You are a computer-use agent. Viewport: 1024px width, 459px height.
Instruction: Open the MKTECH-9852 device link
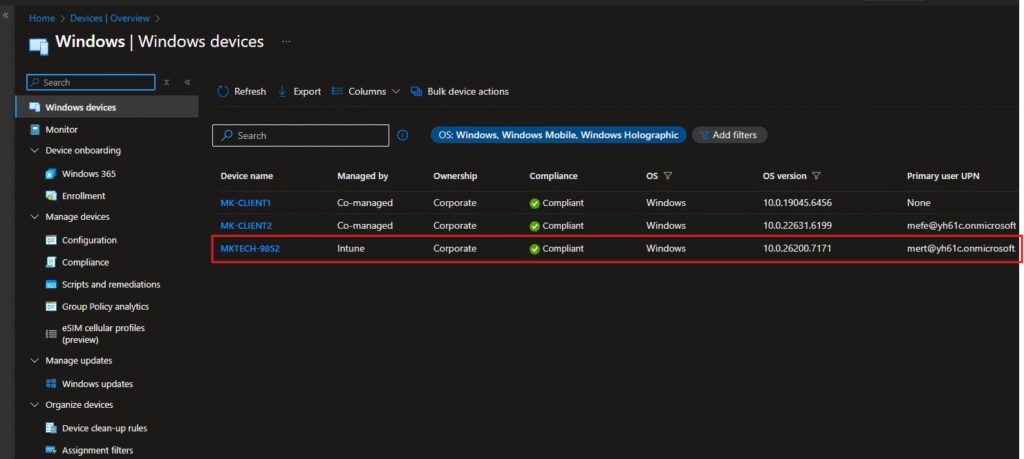point(250,248)
